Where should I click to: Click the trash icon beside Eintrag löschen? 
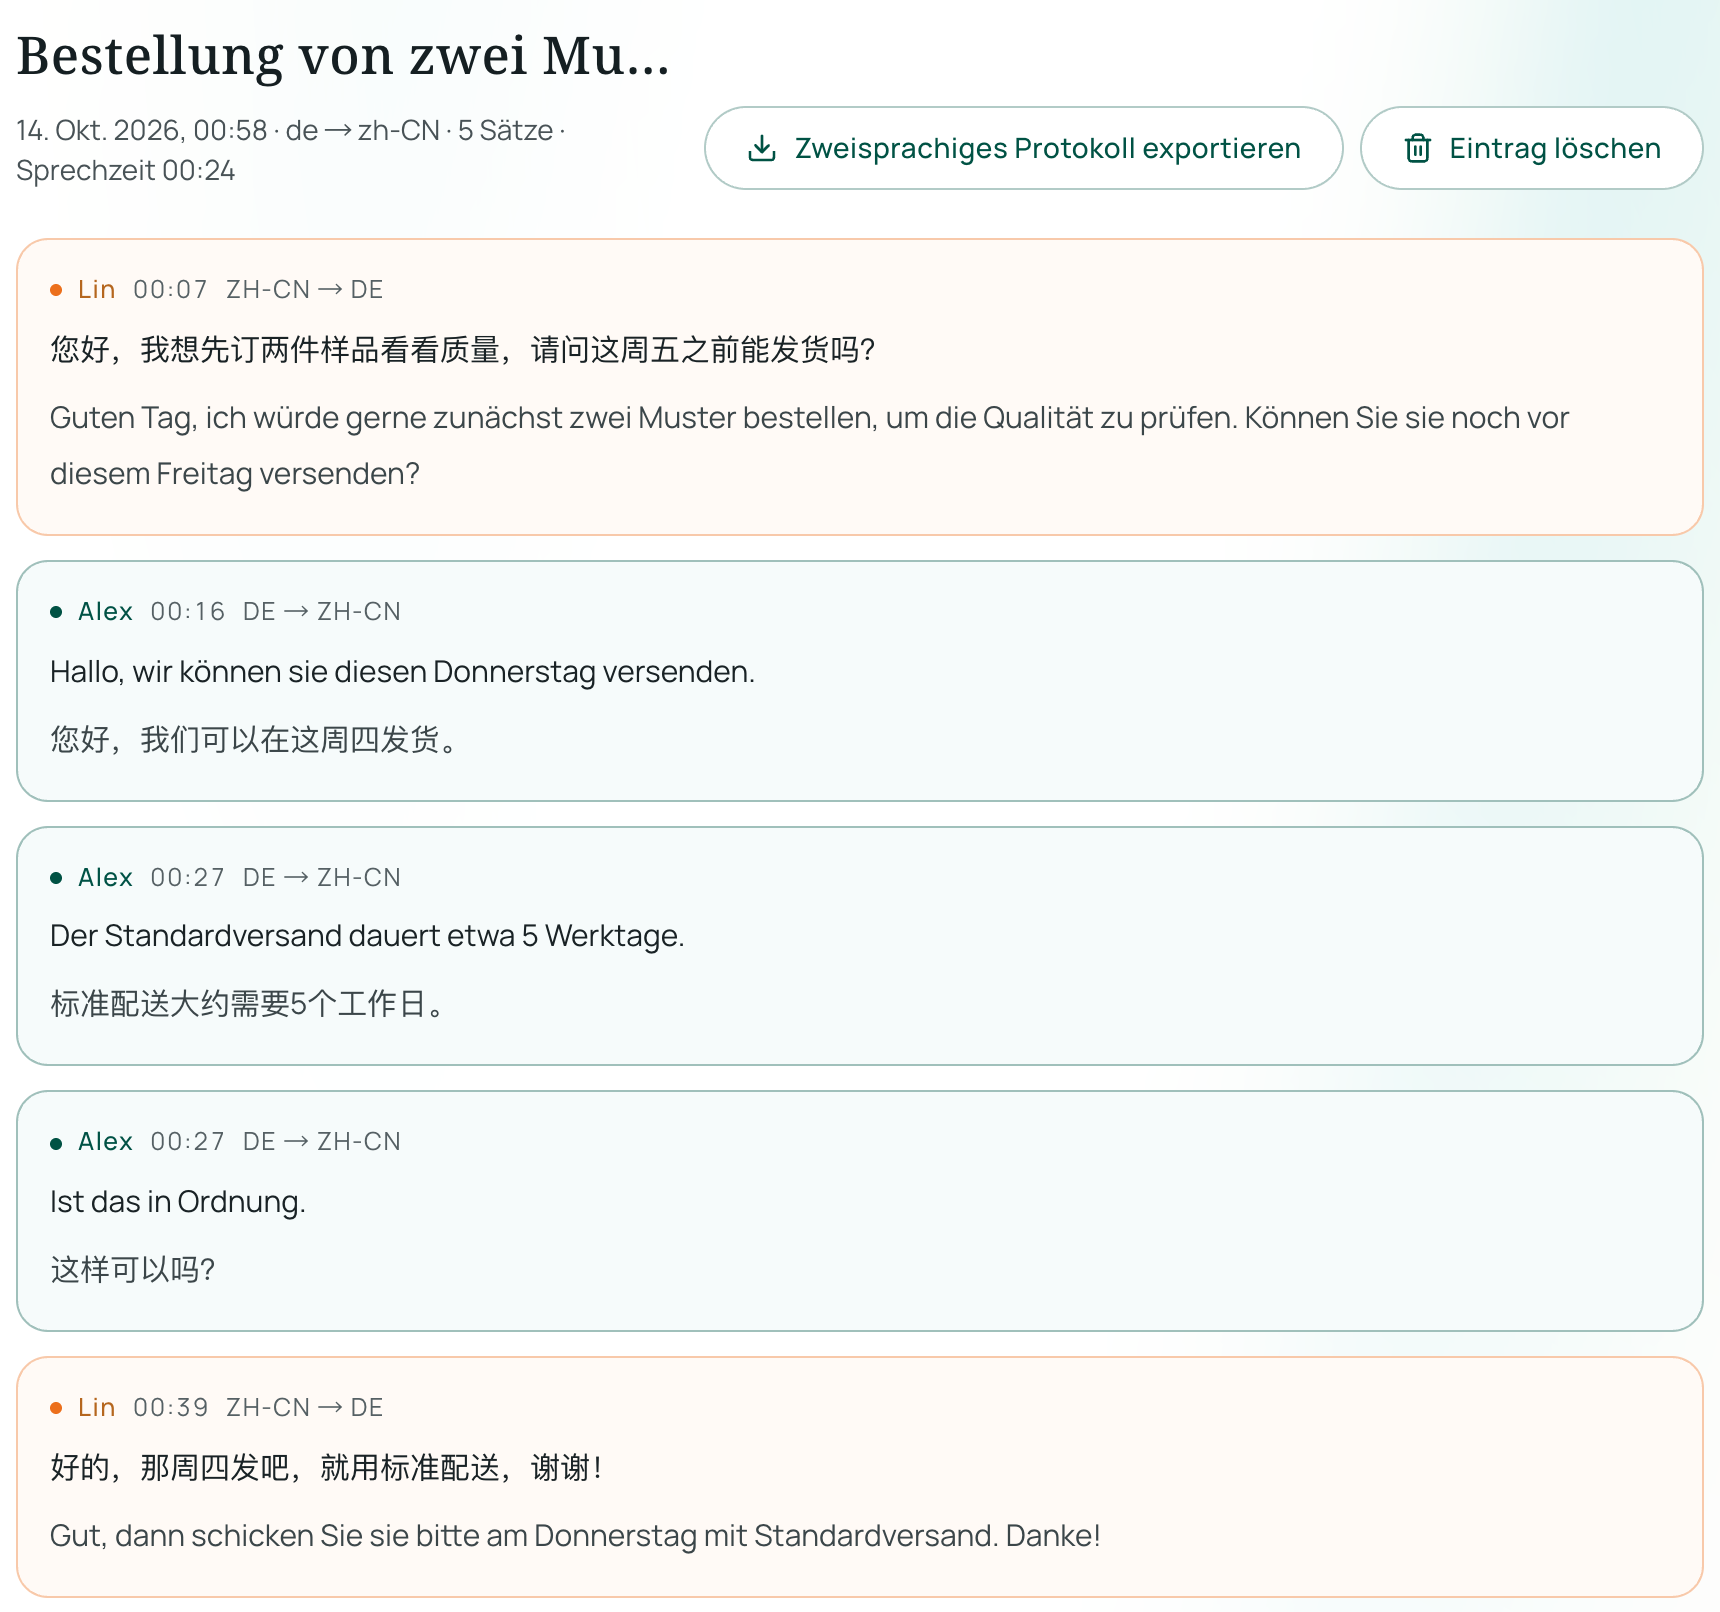click(x=1418, y=148)
